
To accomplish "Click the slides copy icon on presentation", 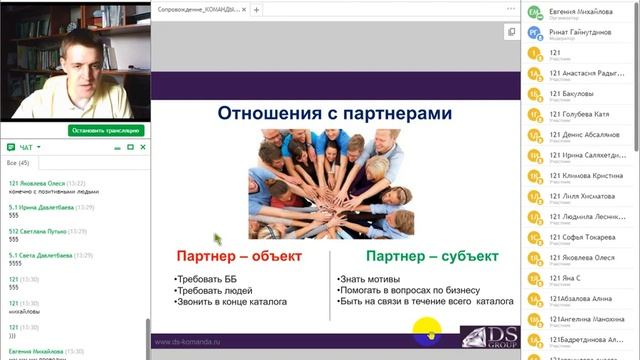I will click(511, 32).
